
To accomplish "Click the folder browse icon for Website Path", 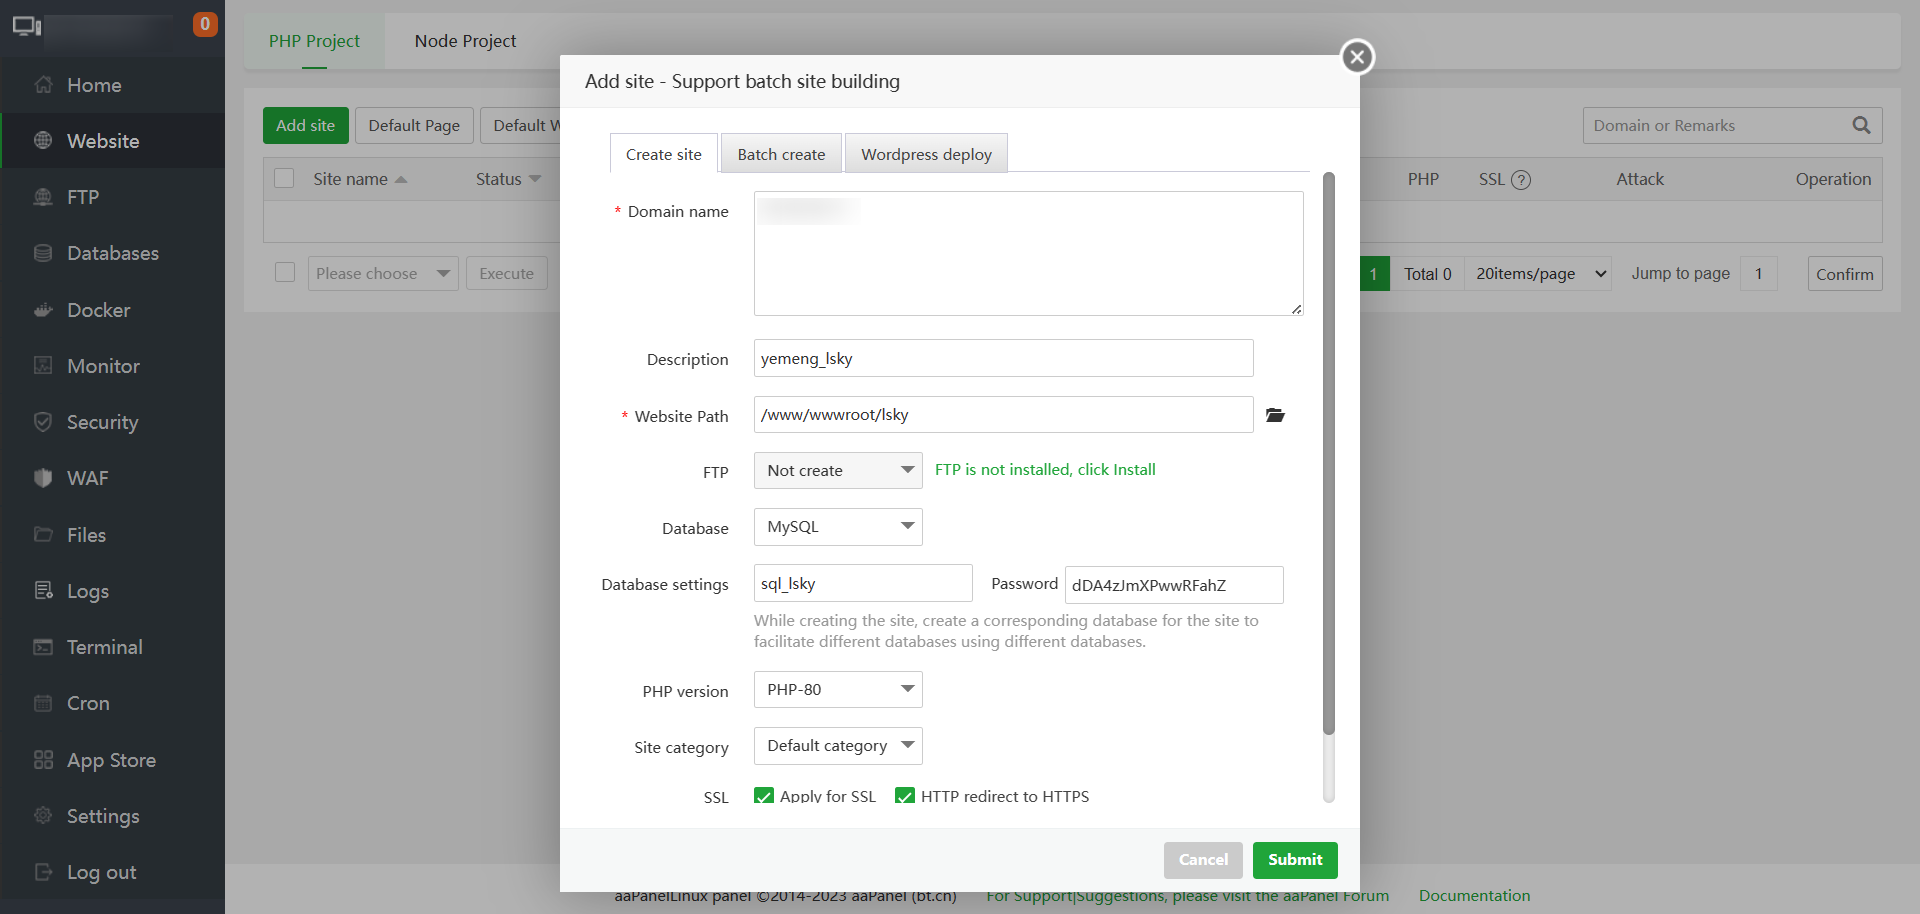I will (x=1275, y=415).
